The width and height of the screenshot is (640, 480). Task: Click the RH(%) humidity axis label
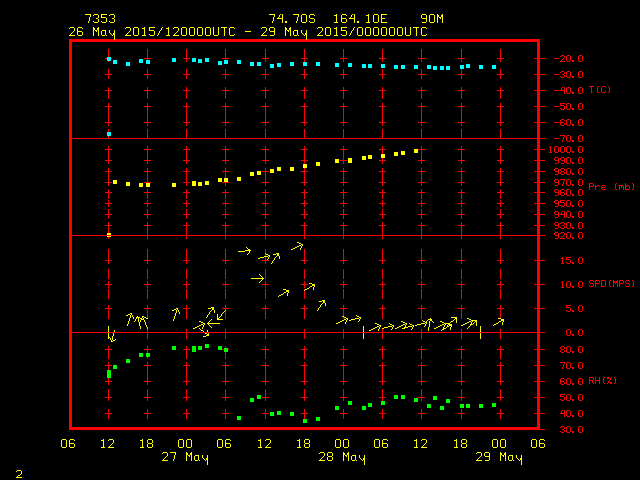(x=602, y=381)
